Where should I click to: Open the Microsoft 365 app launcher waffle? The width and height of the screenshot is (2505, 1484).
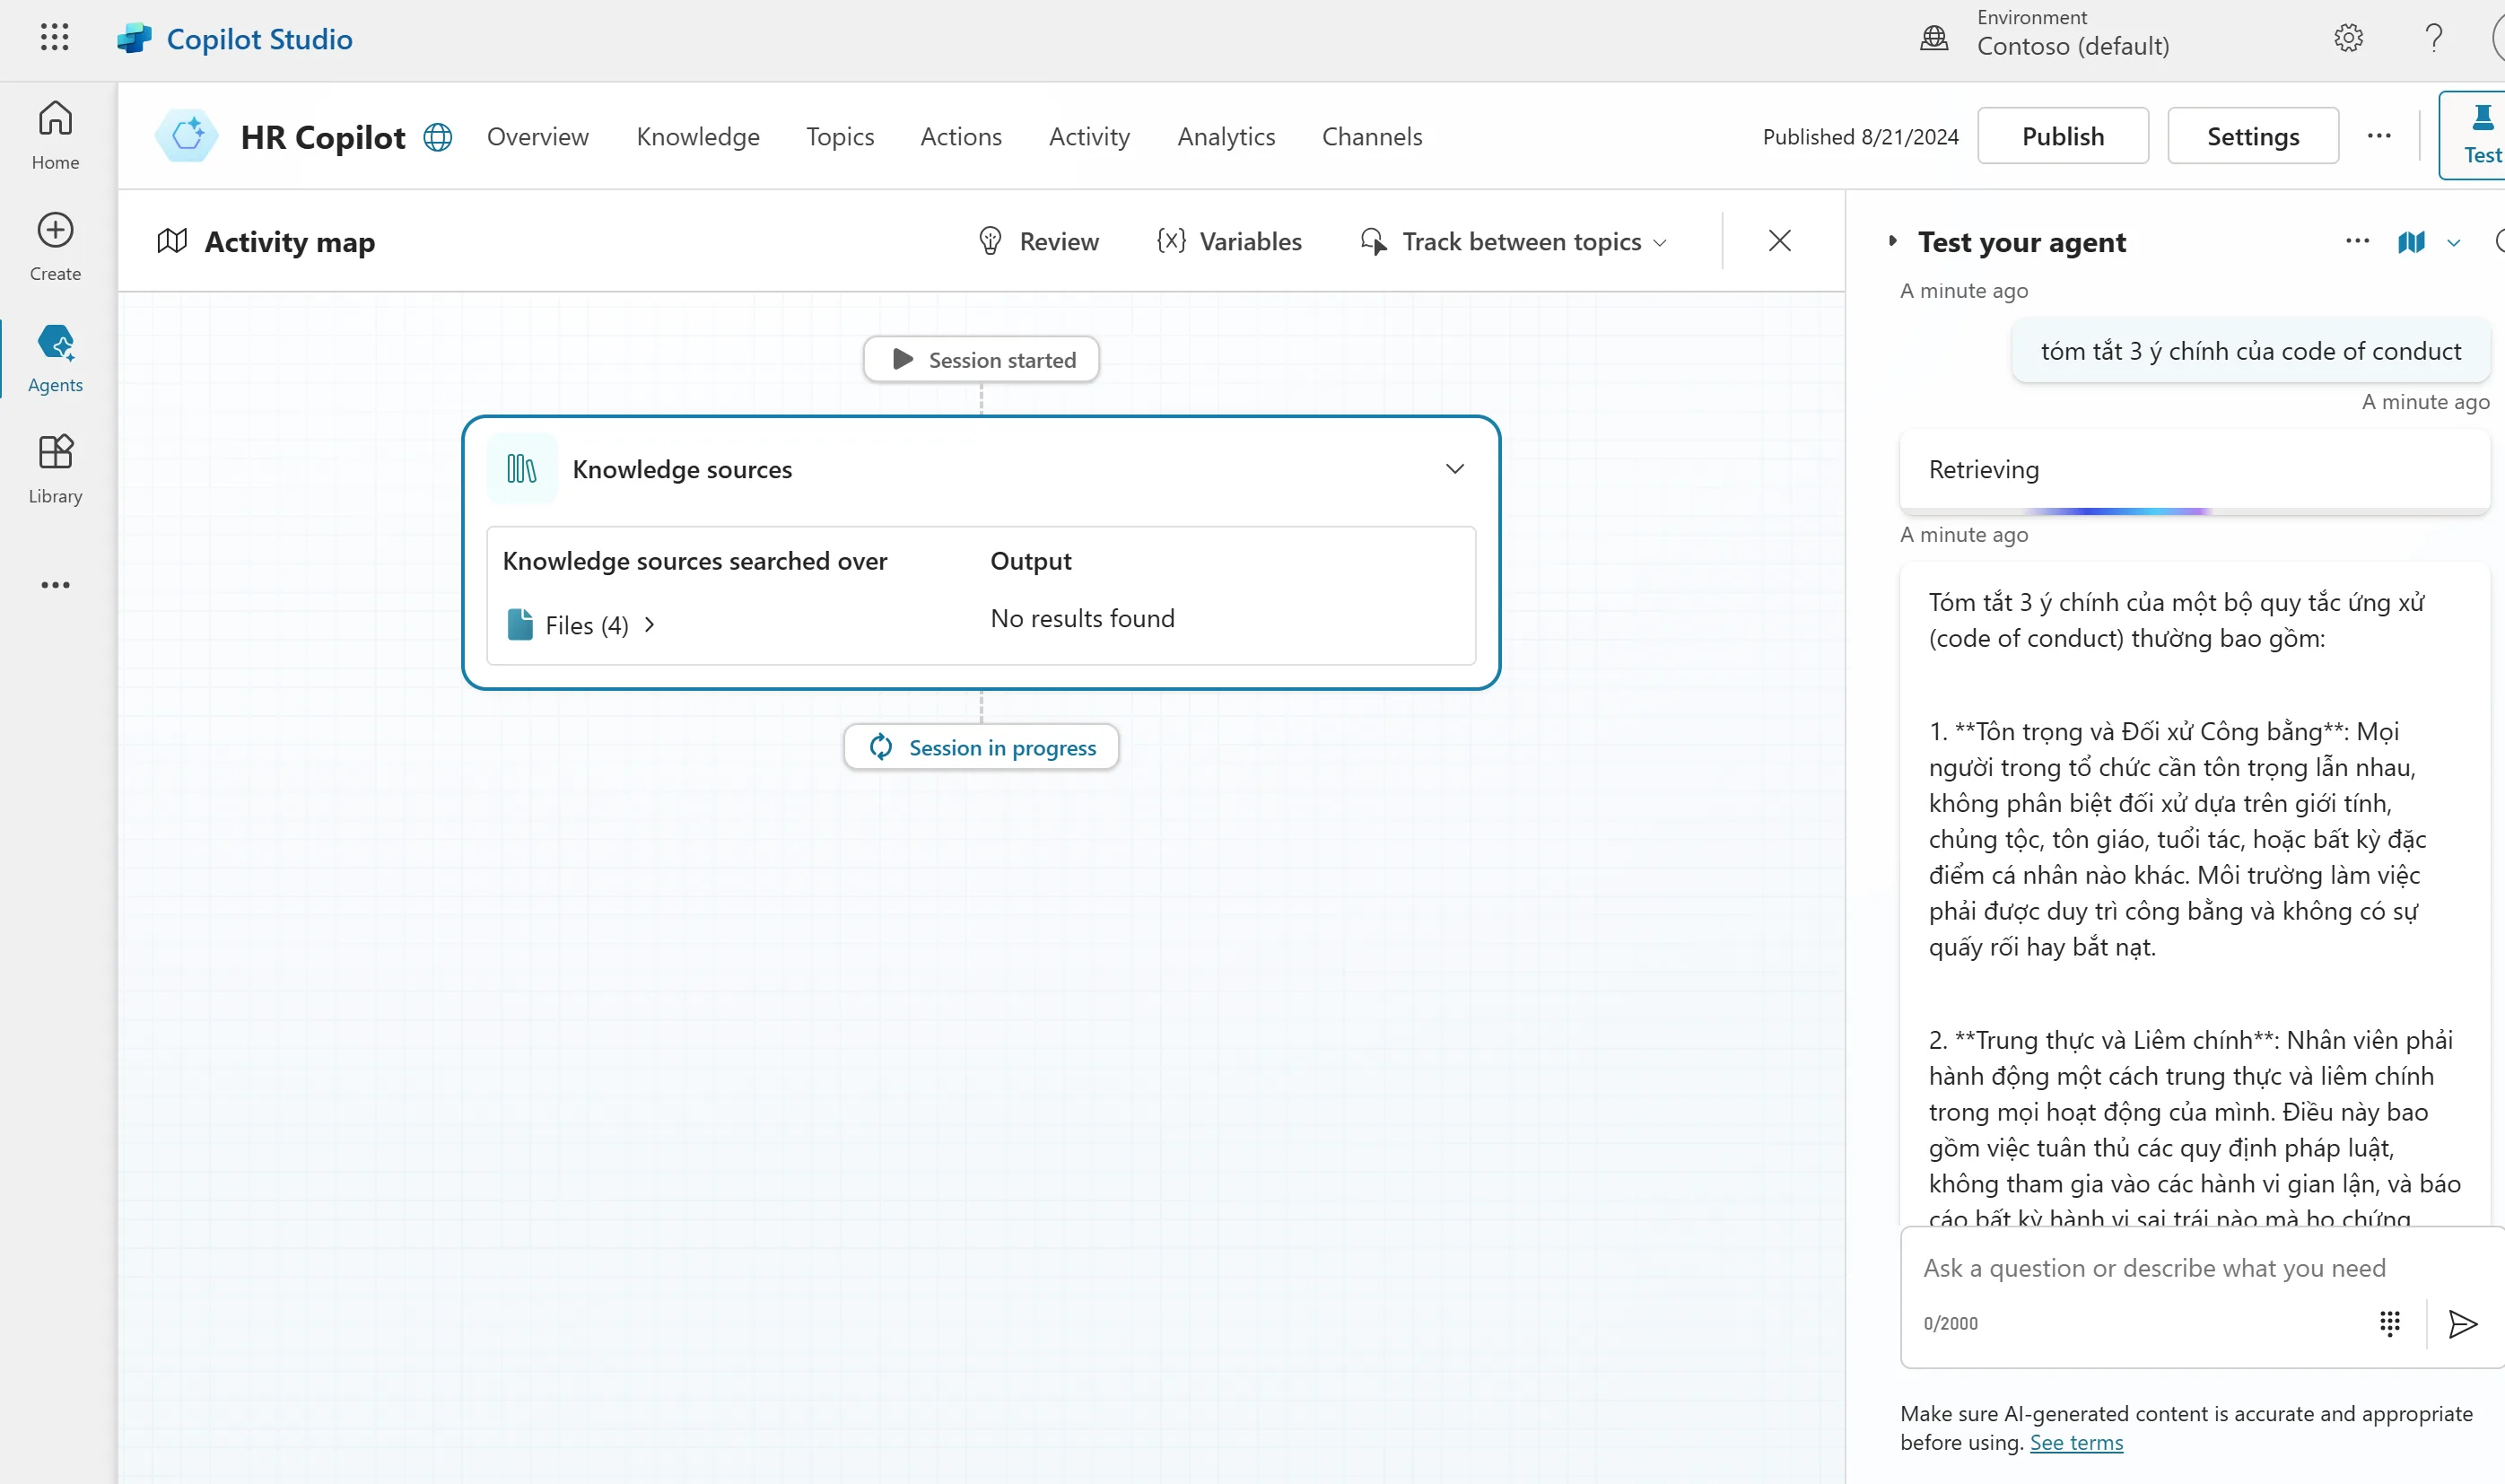[55, 37]
